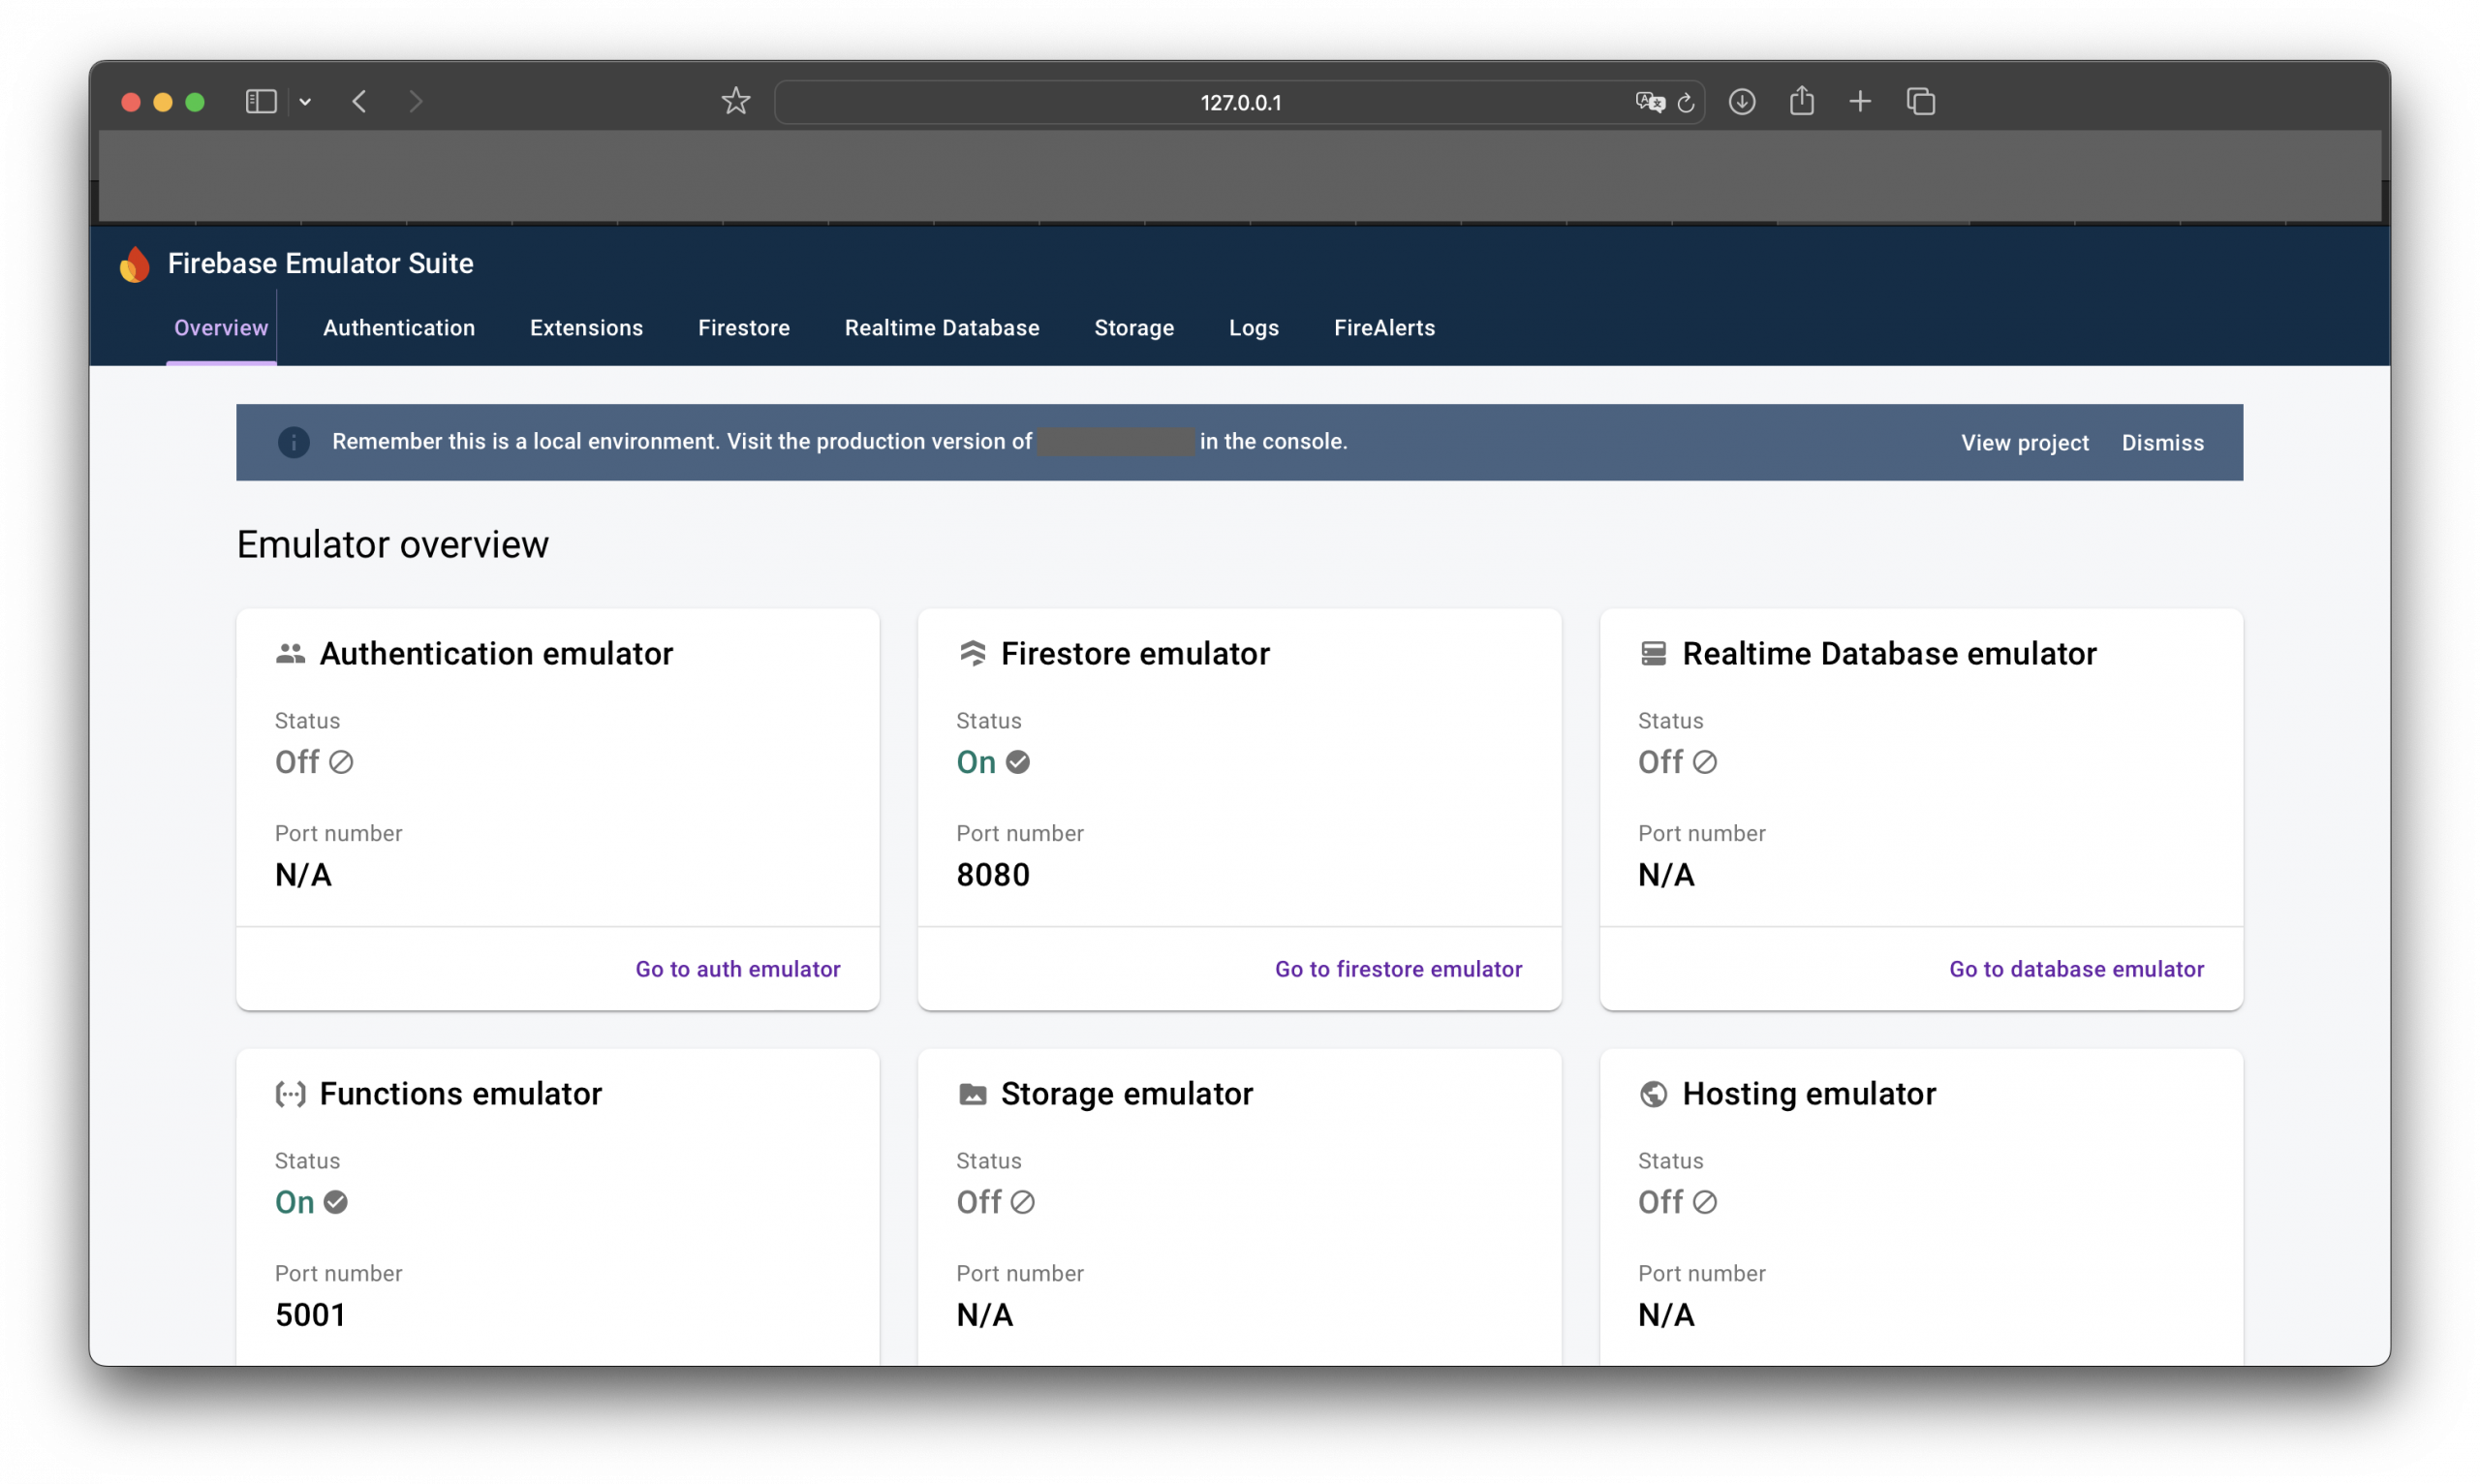Switch to the FireAlerts tab
Screen dimensions: 2480x1484
tap(1384, 328)
